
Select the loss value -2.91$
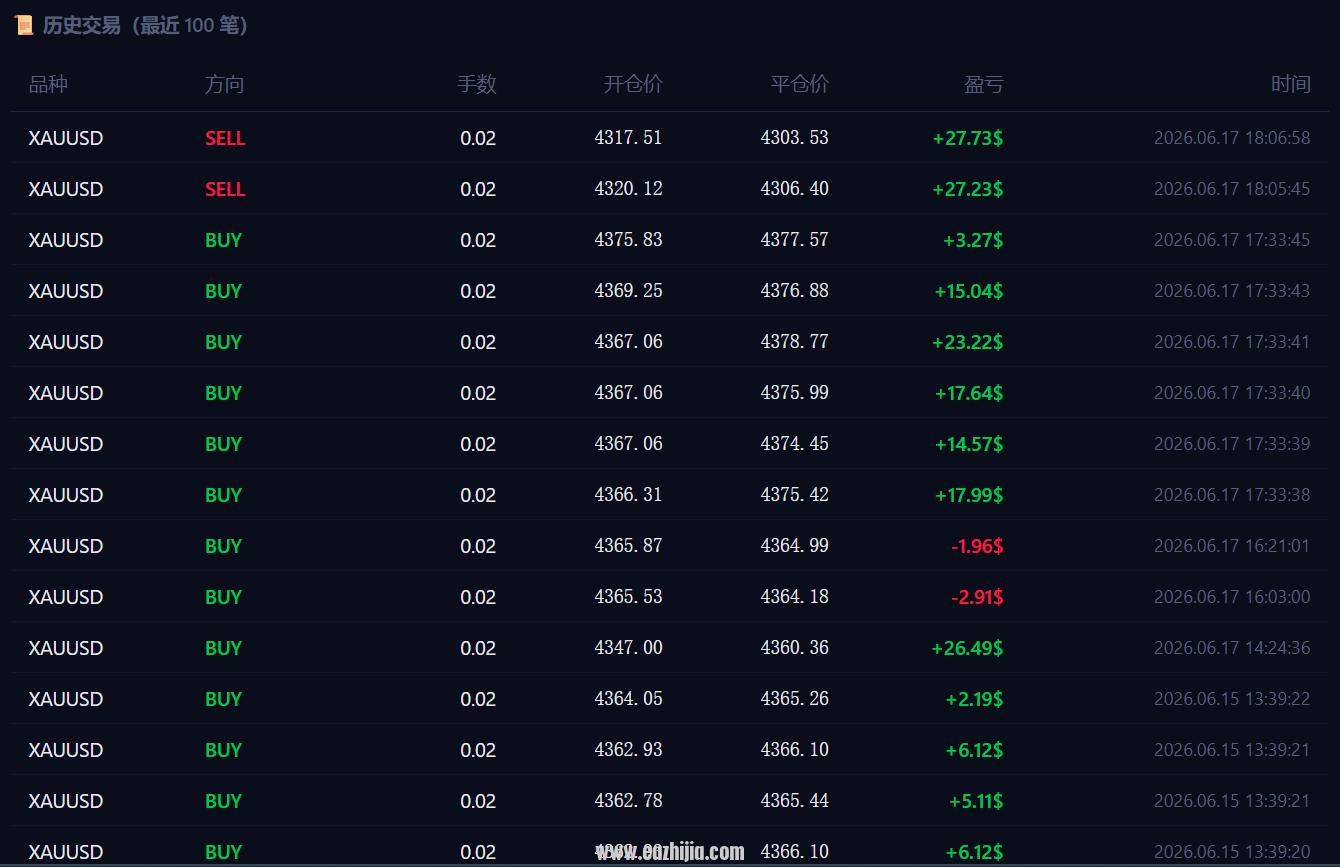point(977,597)
